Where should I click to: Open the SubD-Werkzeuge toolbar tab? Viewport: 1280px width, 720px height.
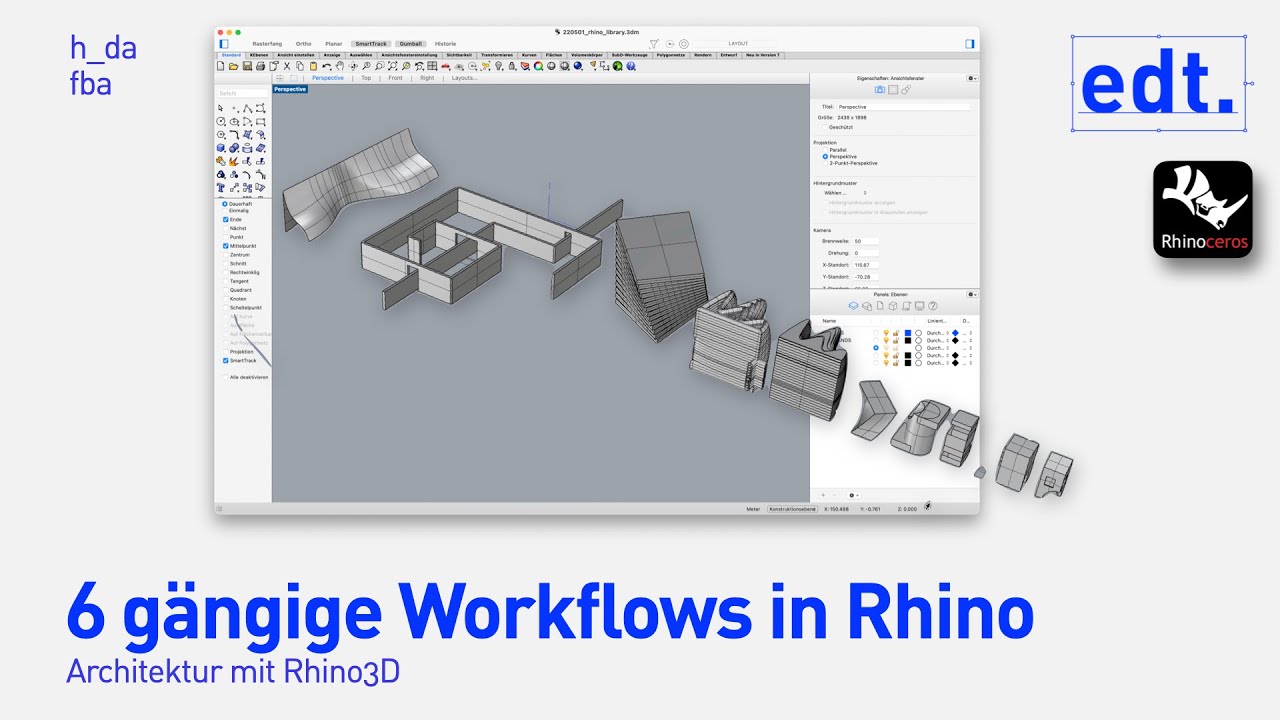pos(630,55)
